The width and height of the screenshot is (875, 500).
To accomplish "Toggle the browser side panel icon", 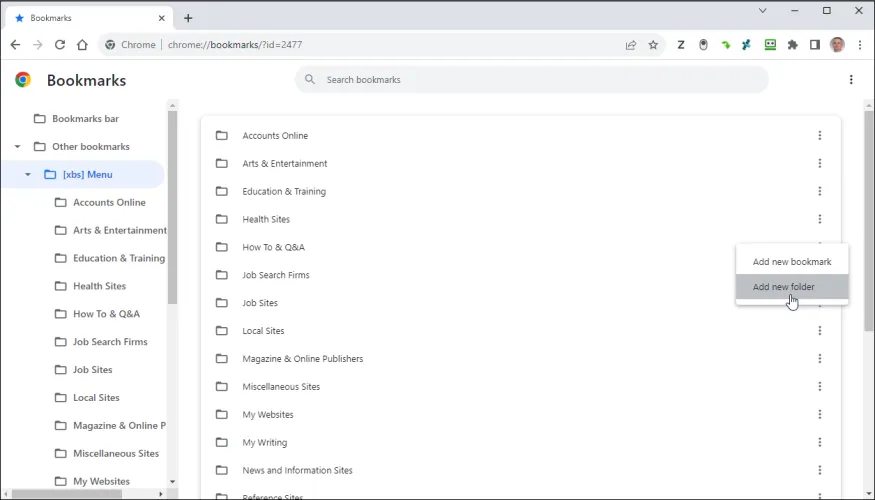I will (x=815, y=45).
